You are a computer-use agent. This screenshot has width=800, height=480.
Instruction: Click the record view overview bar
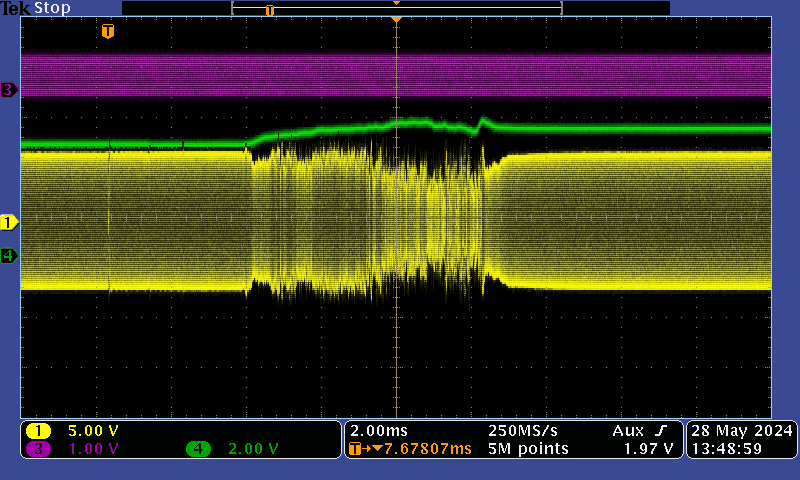(395, 8)
